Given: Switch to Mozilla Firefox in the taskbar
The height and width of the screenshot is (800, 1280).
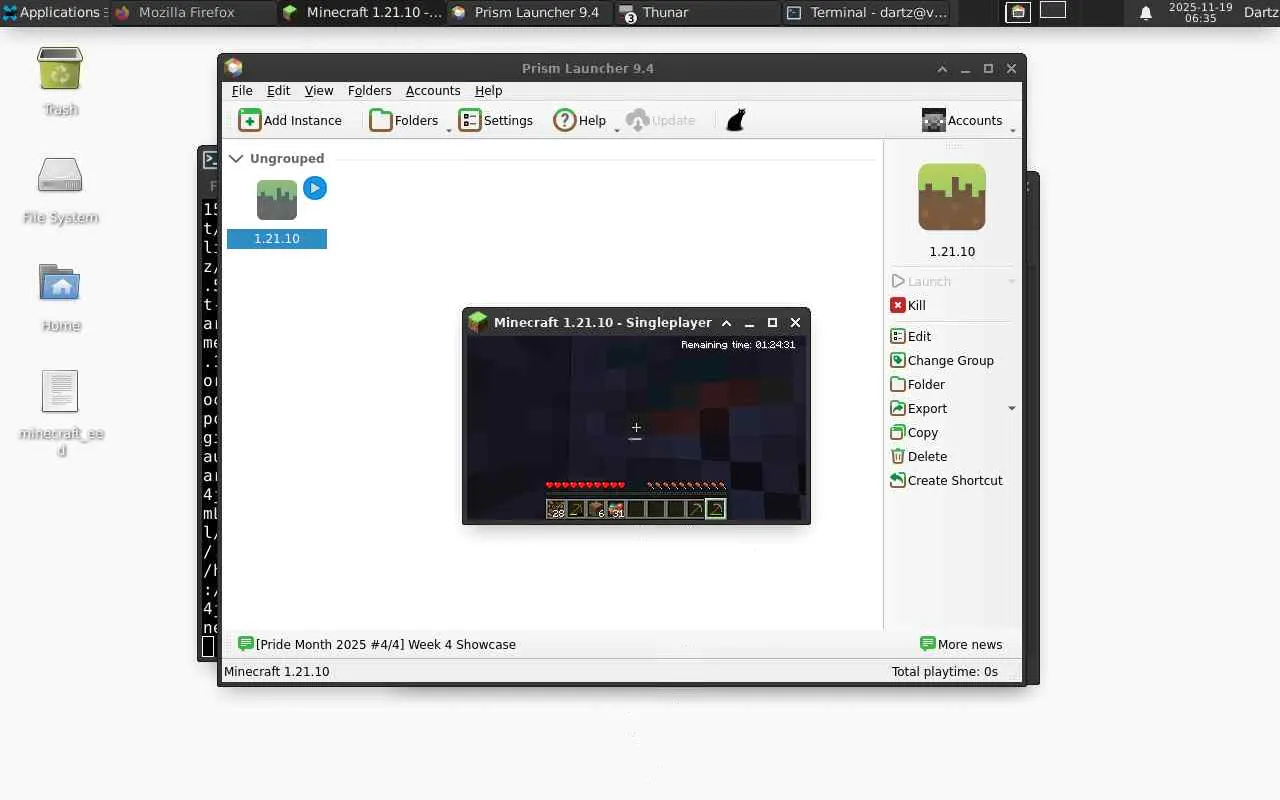Looking at the screenshot, I should pos(192,13).
